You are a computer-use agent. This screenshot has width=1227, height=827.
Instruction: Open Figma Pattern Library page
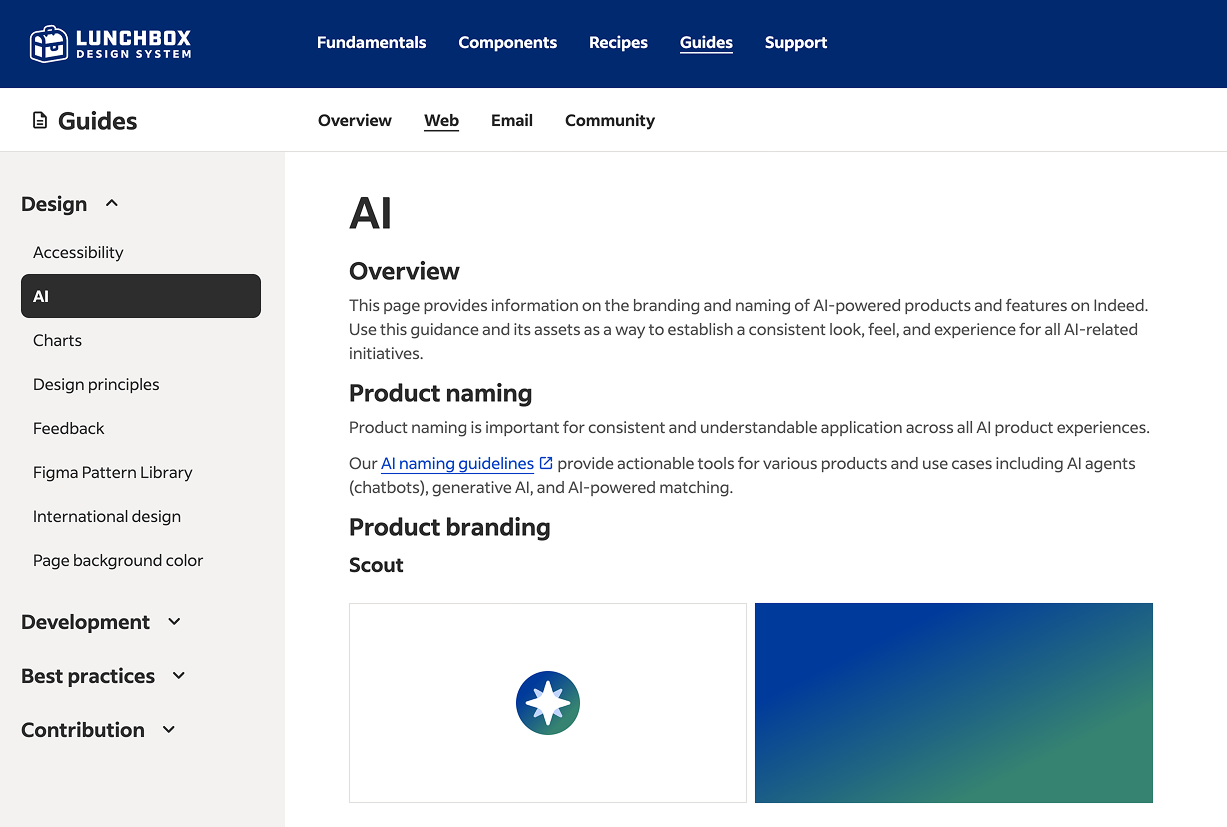(141, 472)
